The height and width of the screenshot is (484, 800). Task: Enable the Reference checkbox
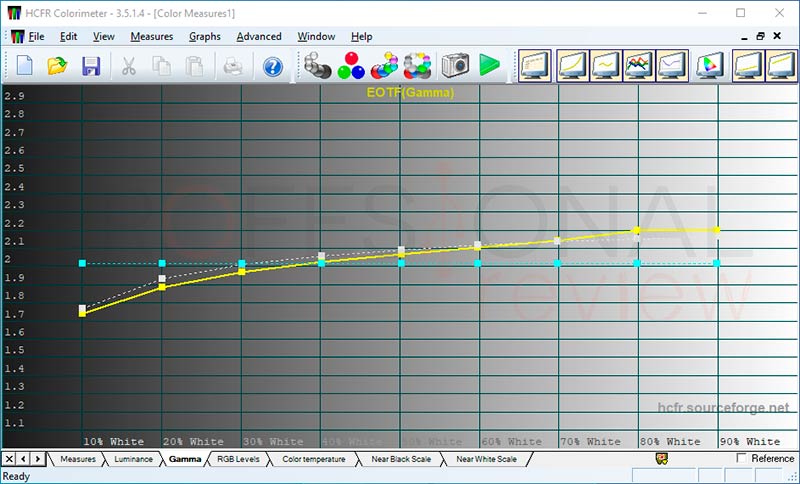(741, 457)
